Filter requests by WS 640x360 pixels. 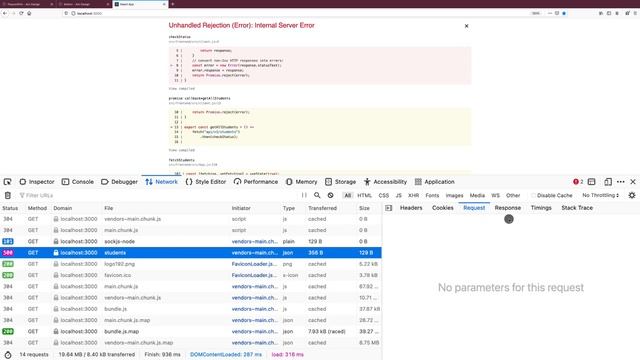[496, 196]
